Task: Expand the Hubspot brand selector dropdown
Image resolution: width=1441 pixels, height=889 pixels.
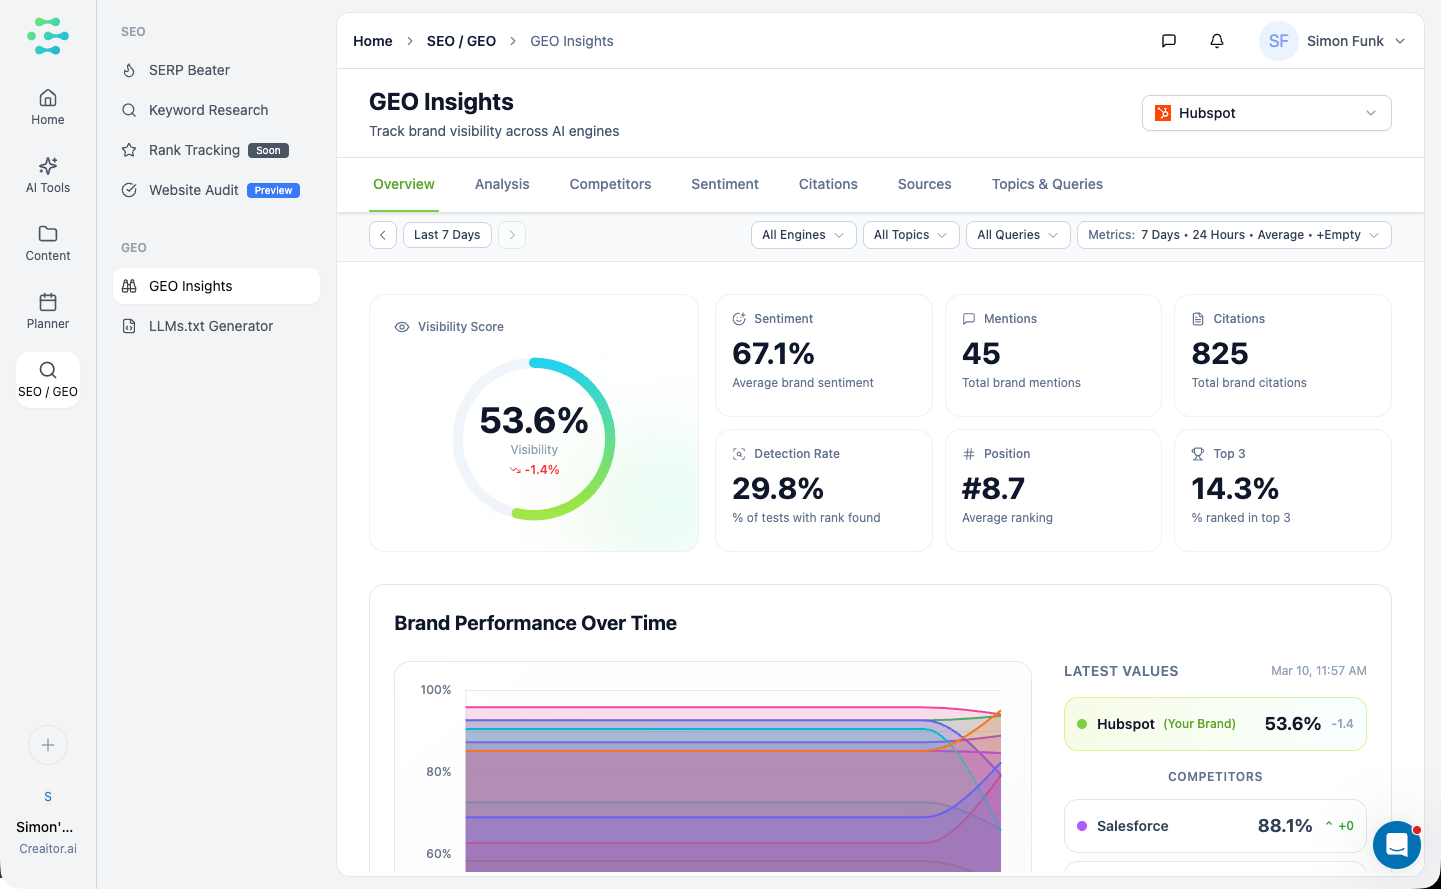Action: [1266, 113]
